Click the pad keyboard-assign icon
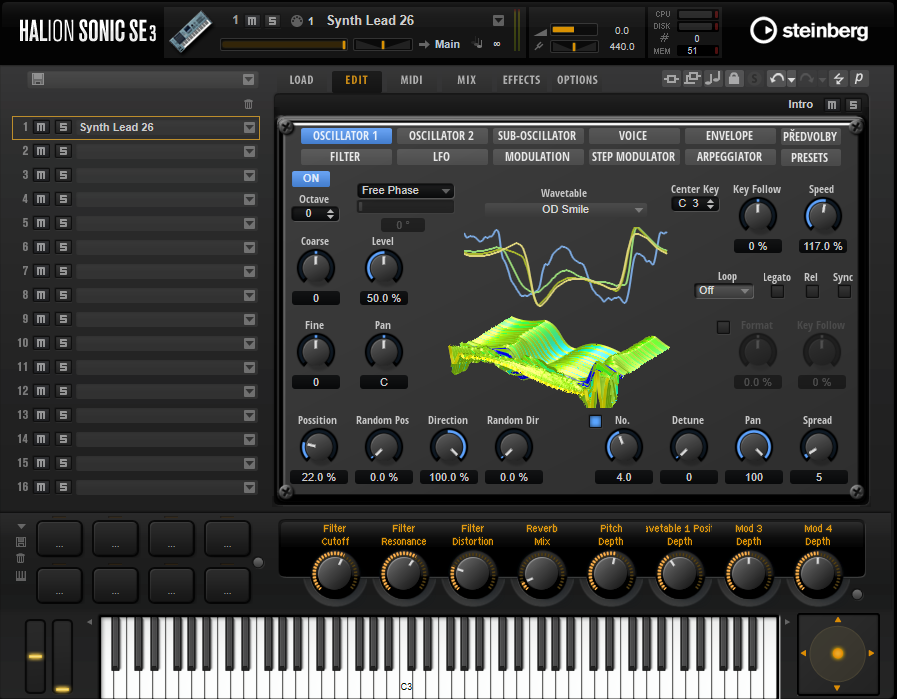Screen dimensions: 897x699 pyautogui.click(x=21, y=575)
